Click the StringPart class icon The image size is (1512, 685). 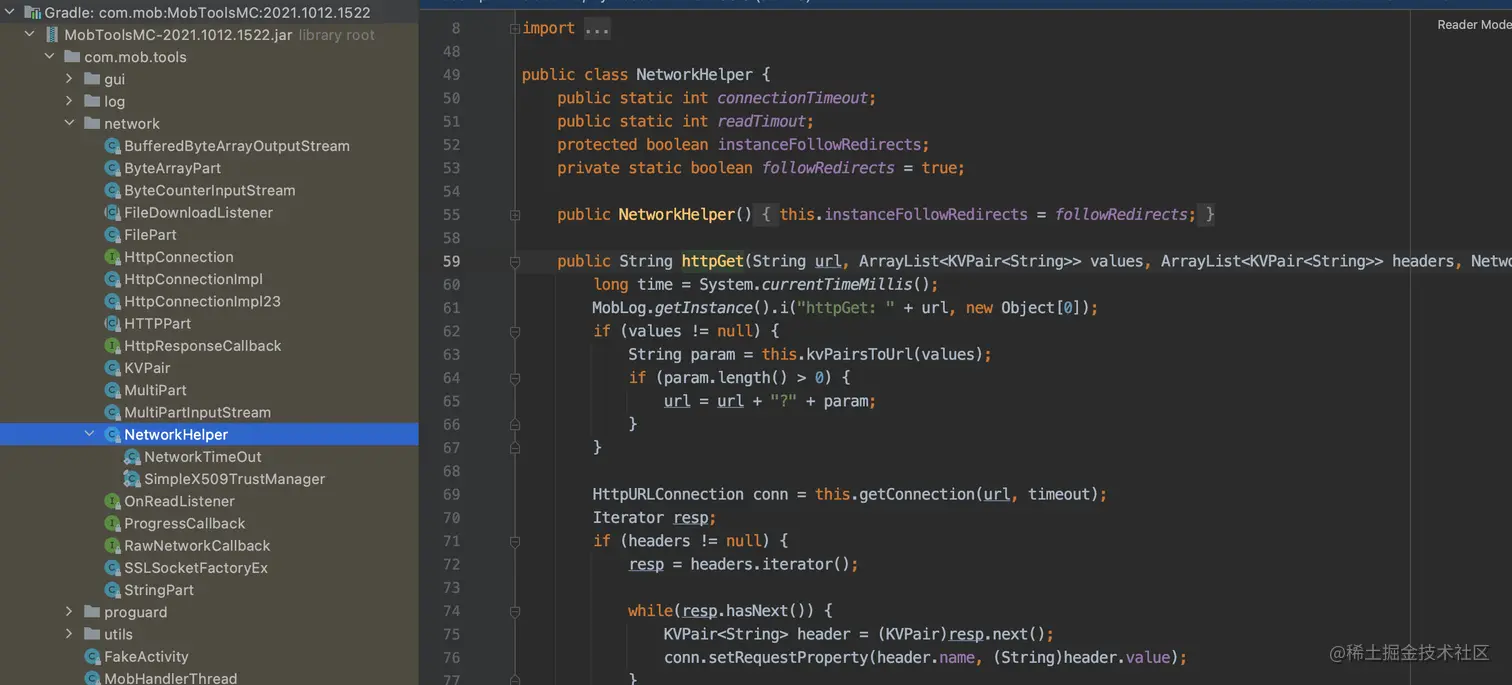click(x=113, y=590)
